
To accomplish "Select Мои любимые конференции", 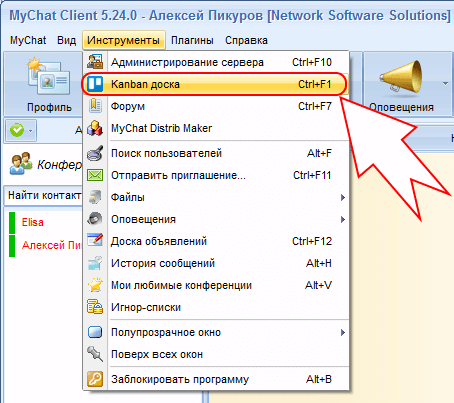I will tap(216, 285).
